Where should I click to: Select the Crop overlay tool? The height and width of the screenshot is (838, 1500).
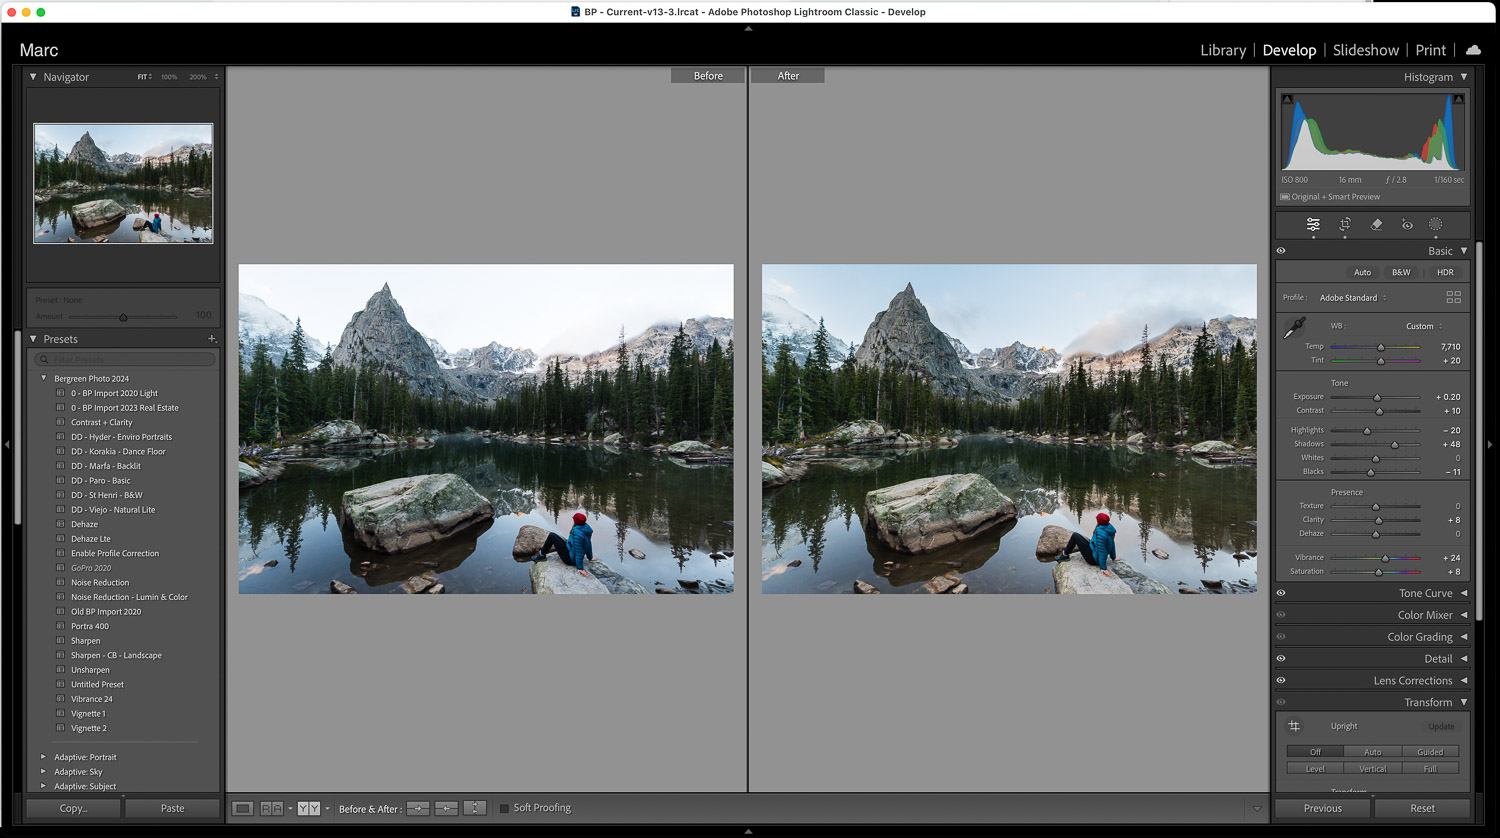[1345, 225]
